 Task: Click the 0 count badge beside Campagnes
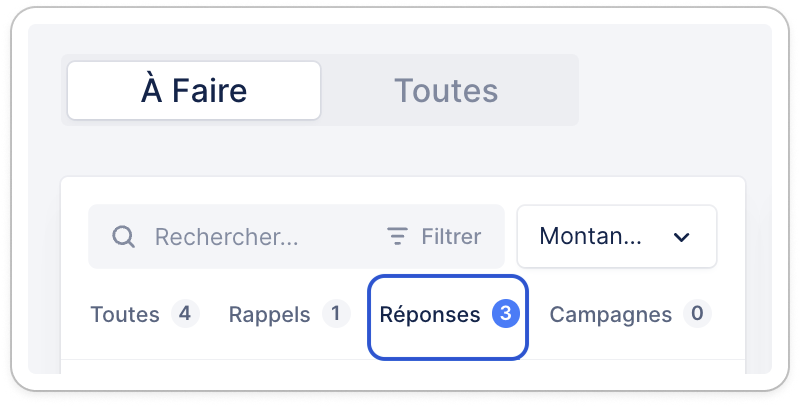[697, 313]
